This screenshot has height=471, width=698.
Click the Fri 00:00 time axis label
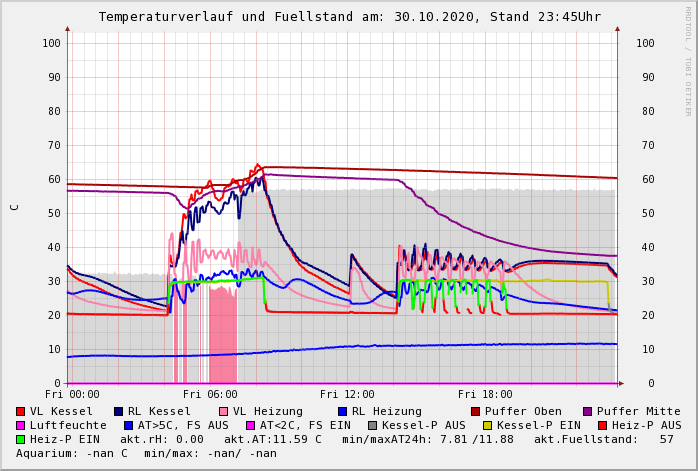click(72, 394)
